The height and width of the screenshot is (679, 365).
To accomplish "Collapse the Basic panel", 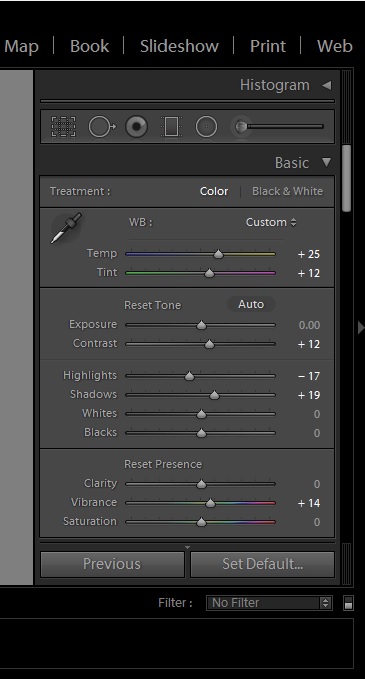I will pos(326,162).
